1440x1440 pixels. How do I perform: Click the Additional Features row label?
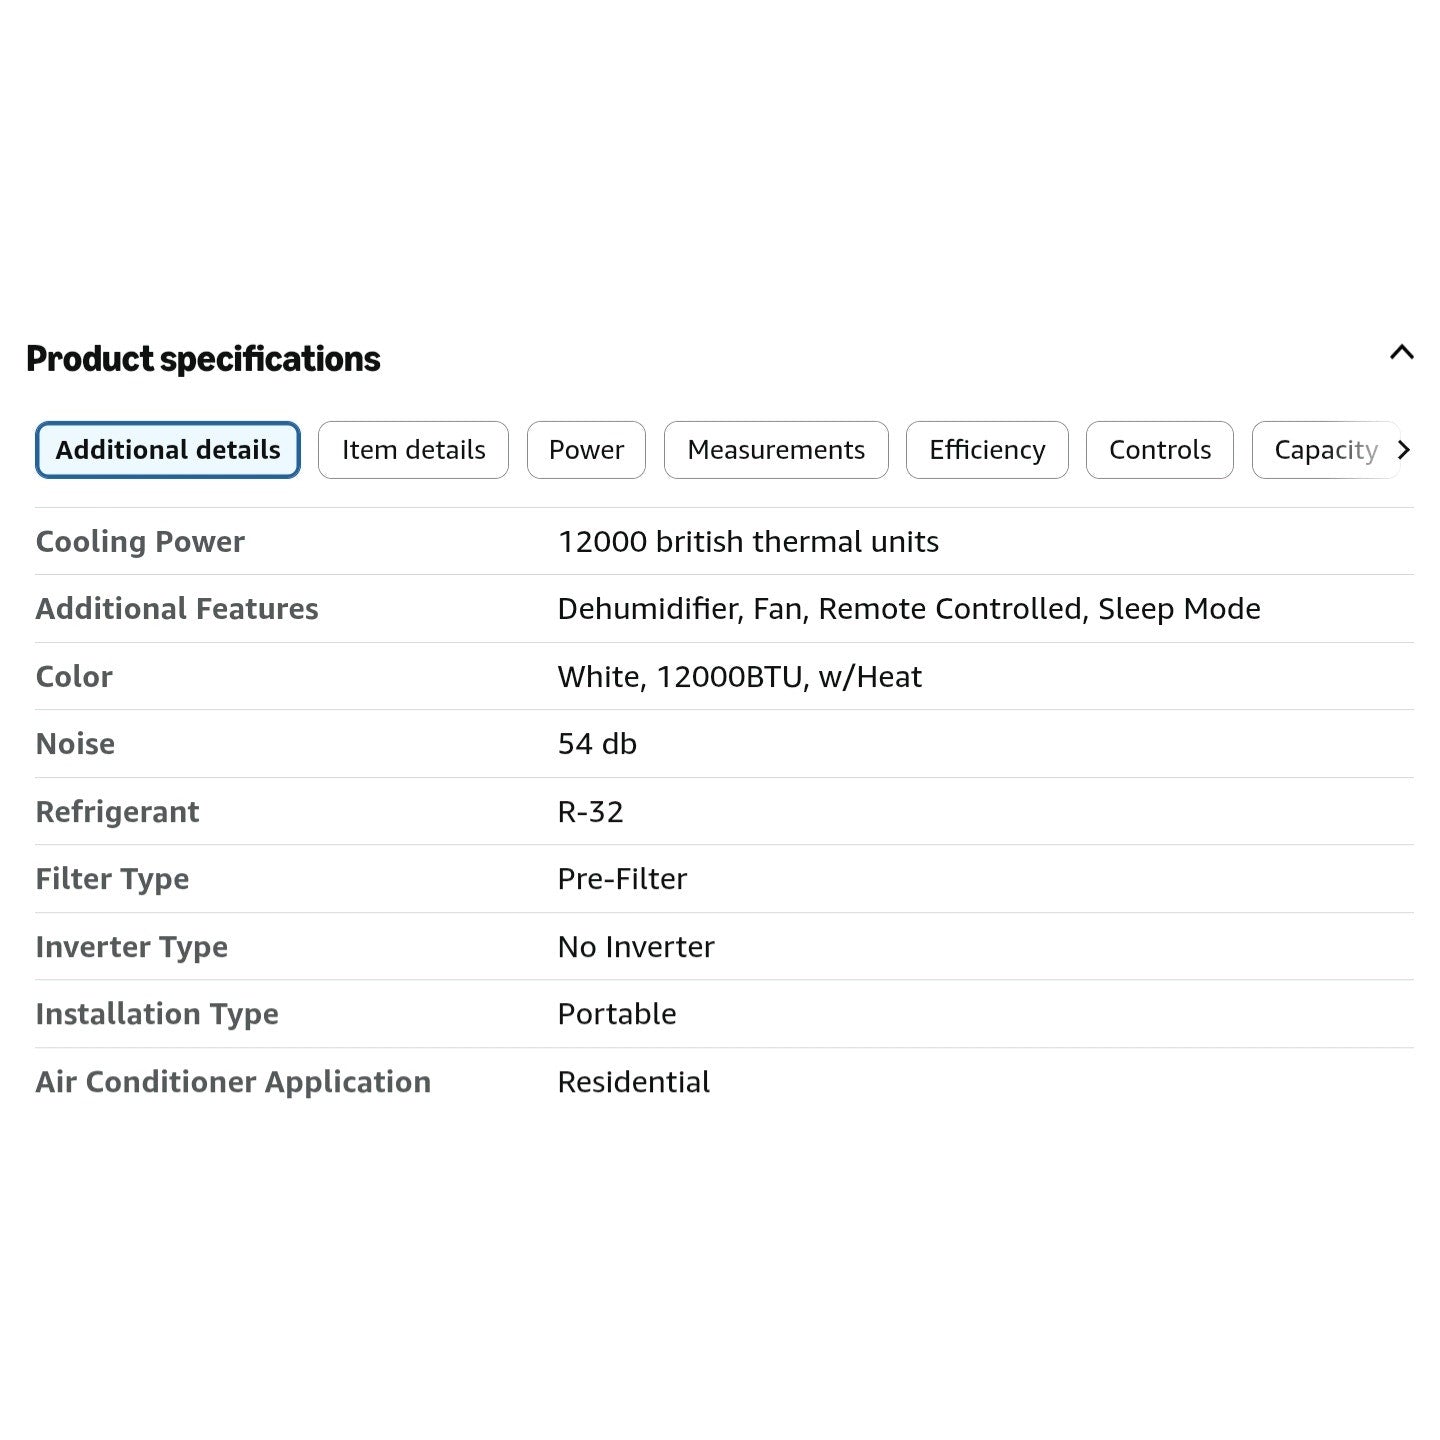(x=177, y=609)
